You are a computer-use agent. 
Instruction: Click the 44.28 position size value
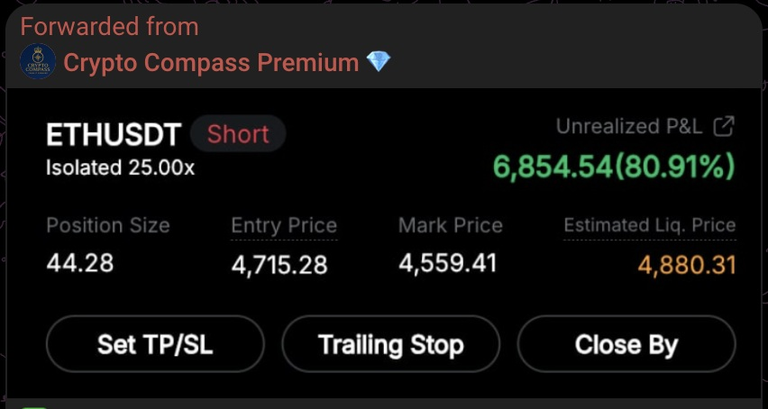(x=80, y=263)
